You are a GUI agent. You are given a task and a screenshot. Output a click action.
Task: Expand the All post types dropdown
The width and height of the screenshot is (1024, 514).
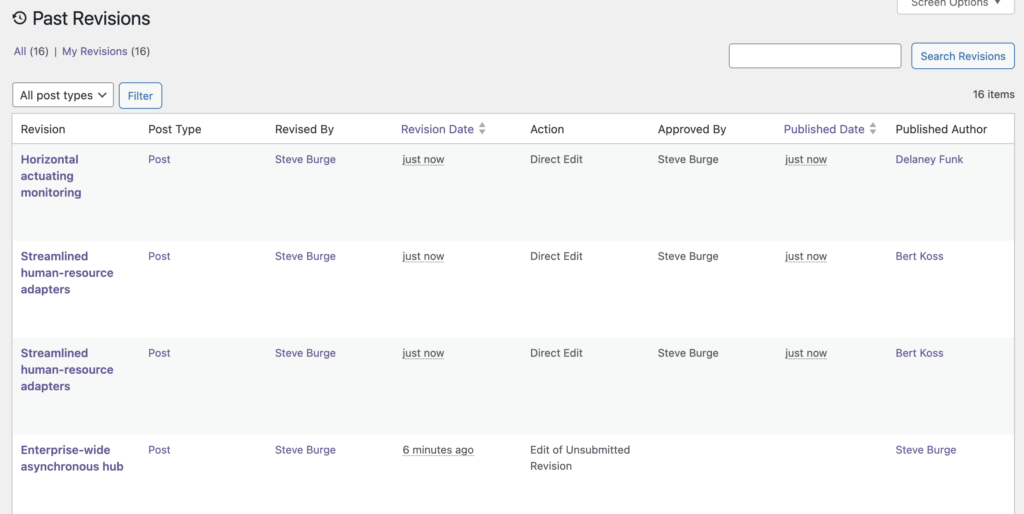click(x=63, y=96)
